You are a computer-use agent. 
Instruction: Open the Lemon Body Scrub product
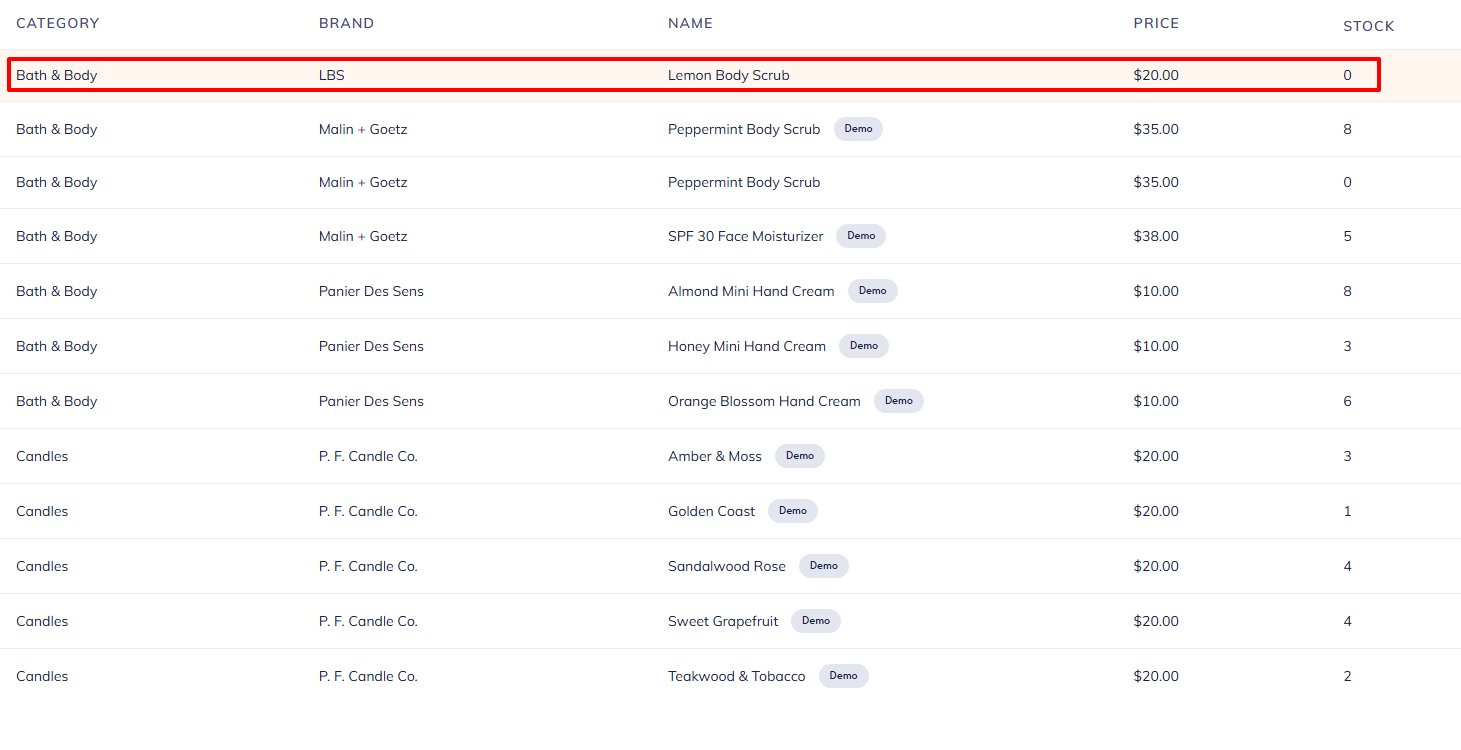[728, 75]
